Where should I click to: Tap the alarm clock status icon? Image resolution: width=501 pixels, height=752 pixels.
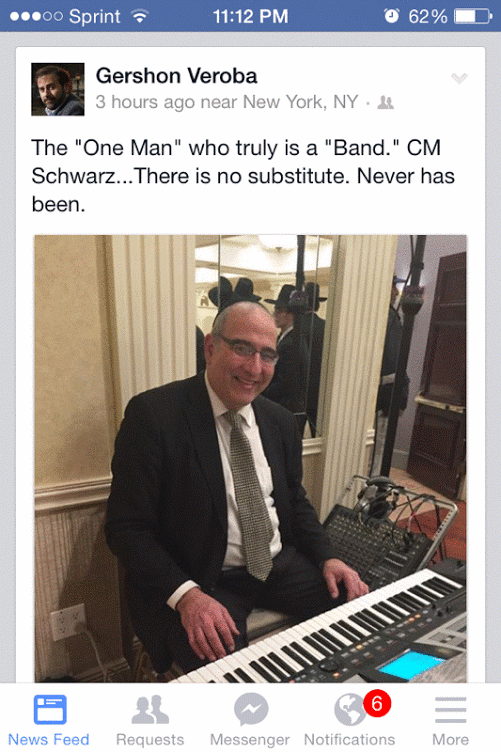point(391,16)
